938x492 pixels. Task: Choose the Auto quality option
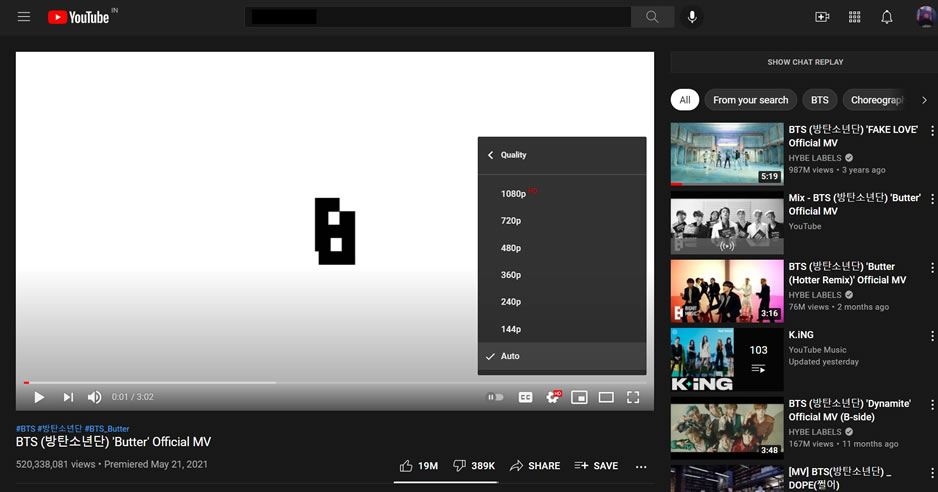tap(562, 356)
